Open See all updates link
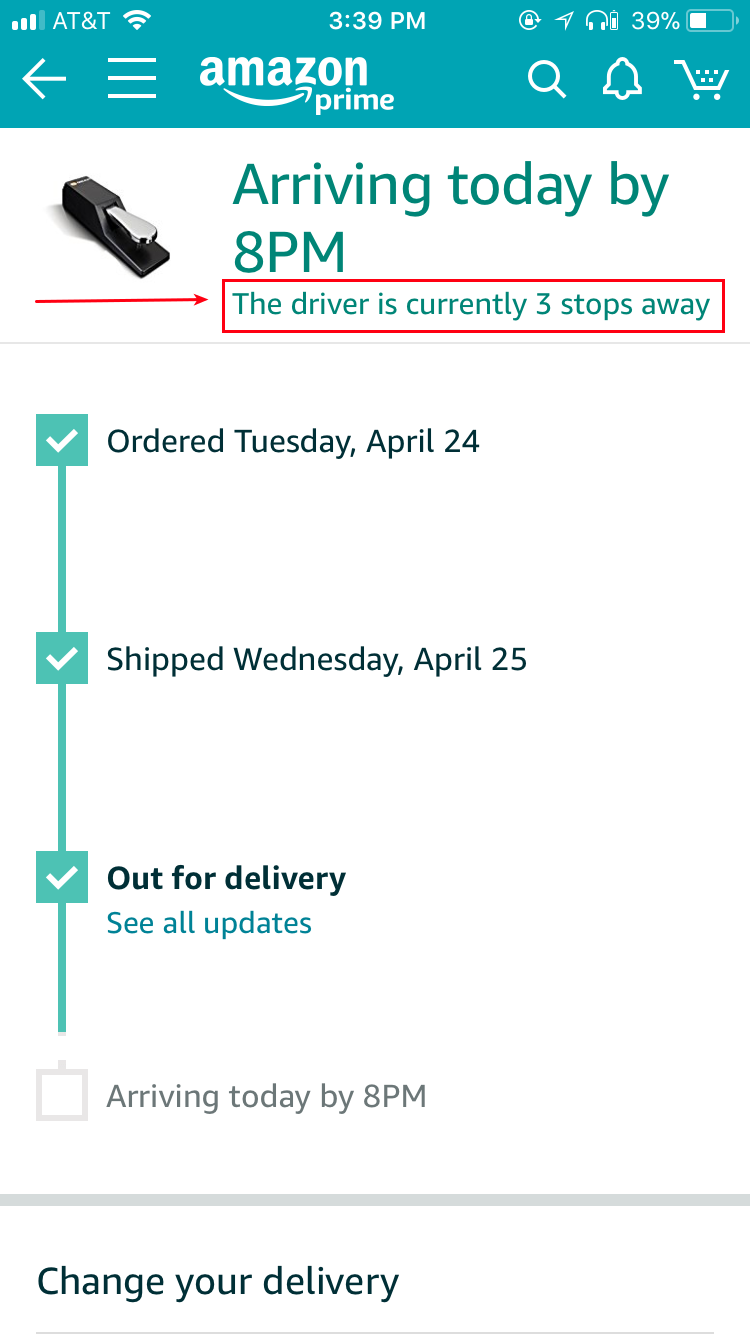 (x=209, y=923)
